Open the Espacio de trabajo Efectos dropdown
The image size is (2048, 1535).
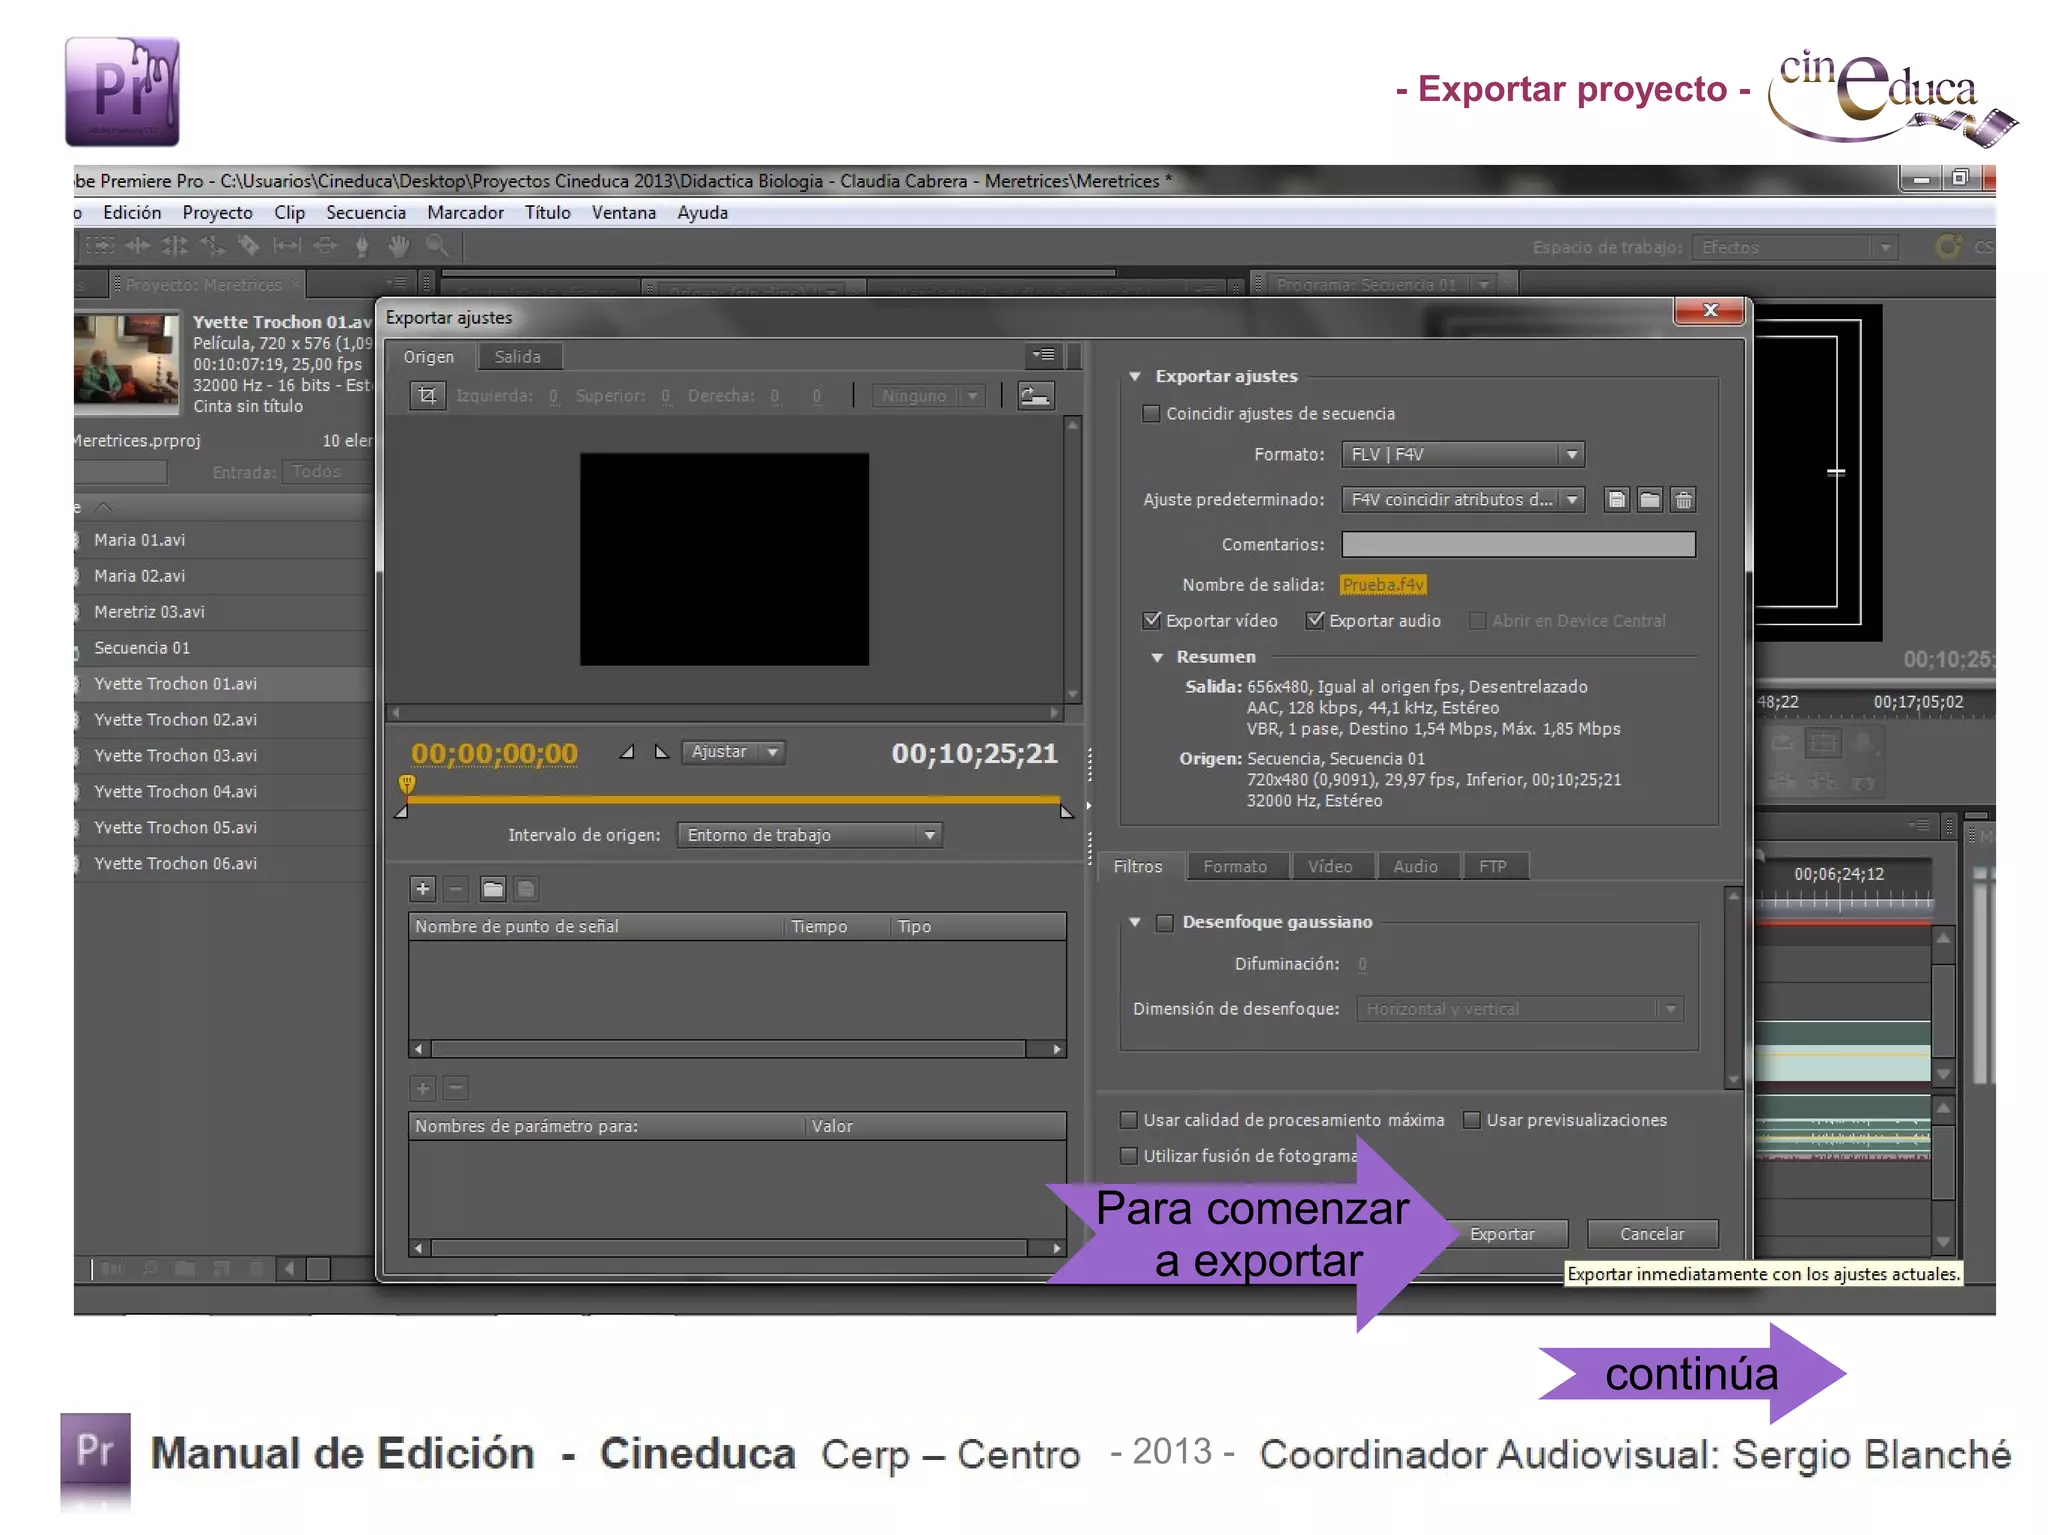pos(1794,247)
